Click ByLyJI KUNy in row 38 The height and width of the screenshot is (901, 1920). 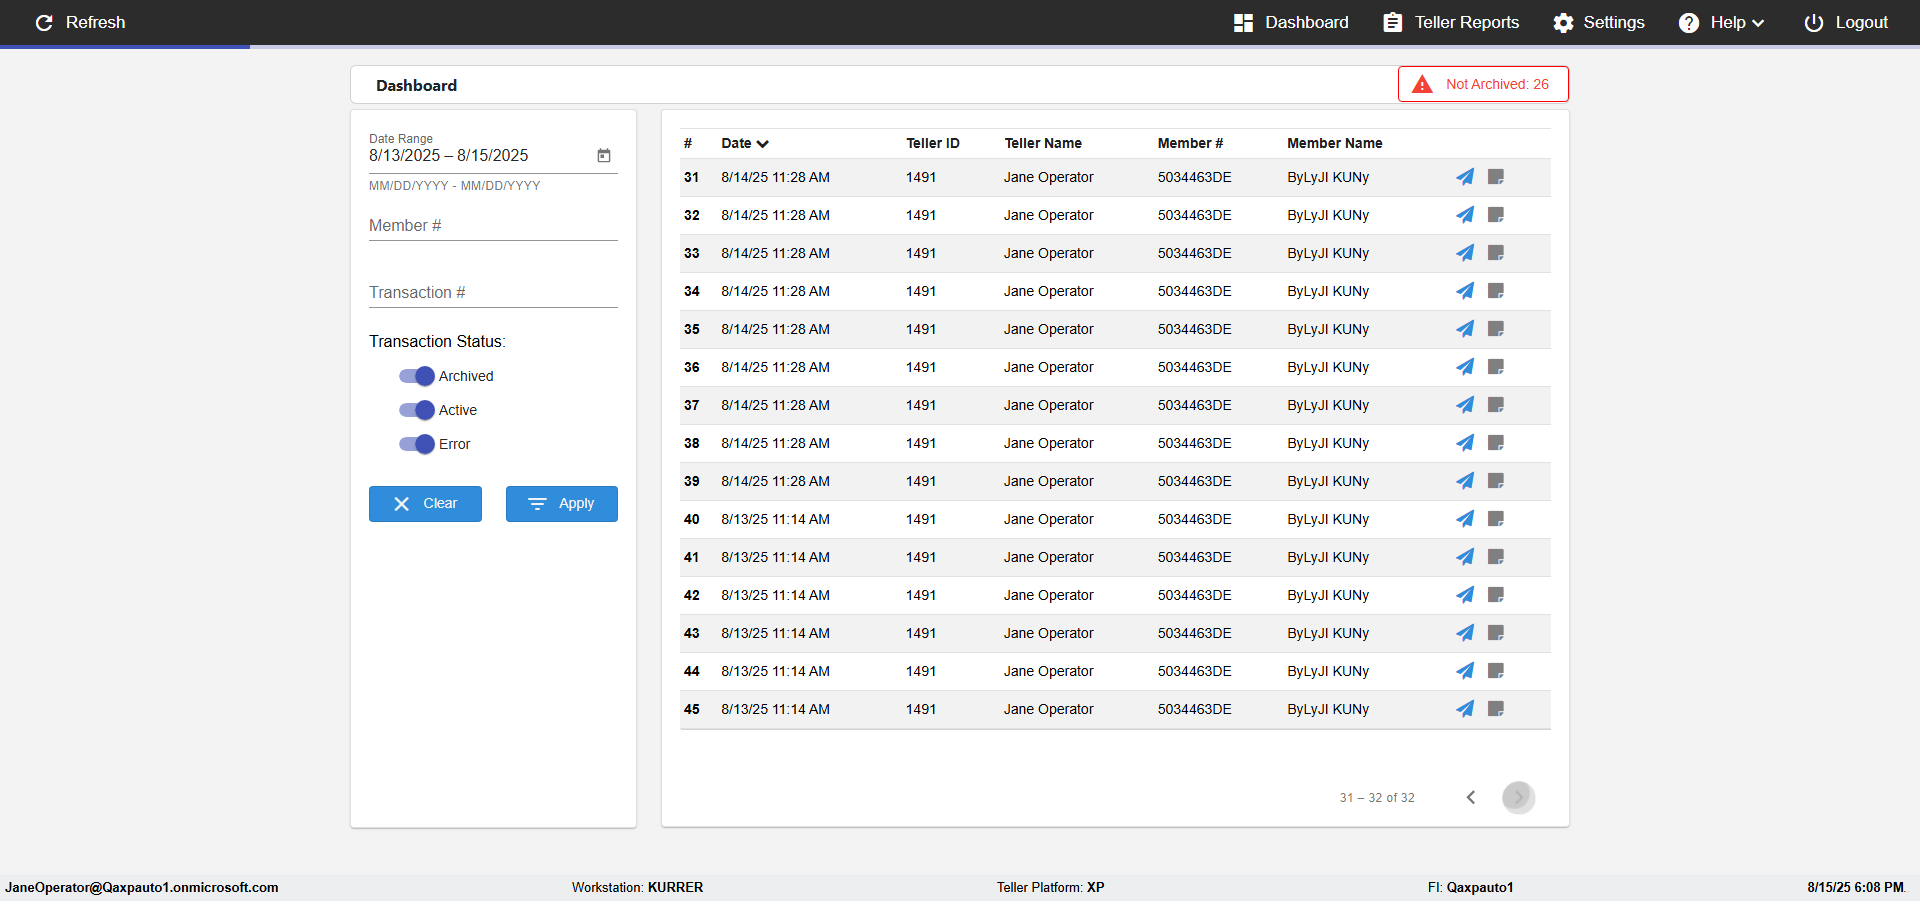click(1328, 443)
